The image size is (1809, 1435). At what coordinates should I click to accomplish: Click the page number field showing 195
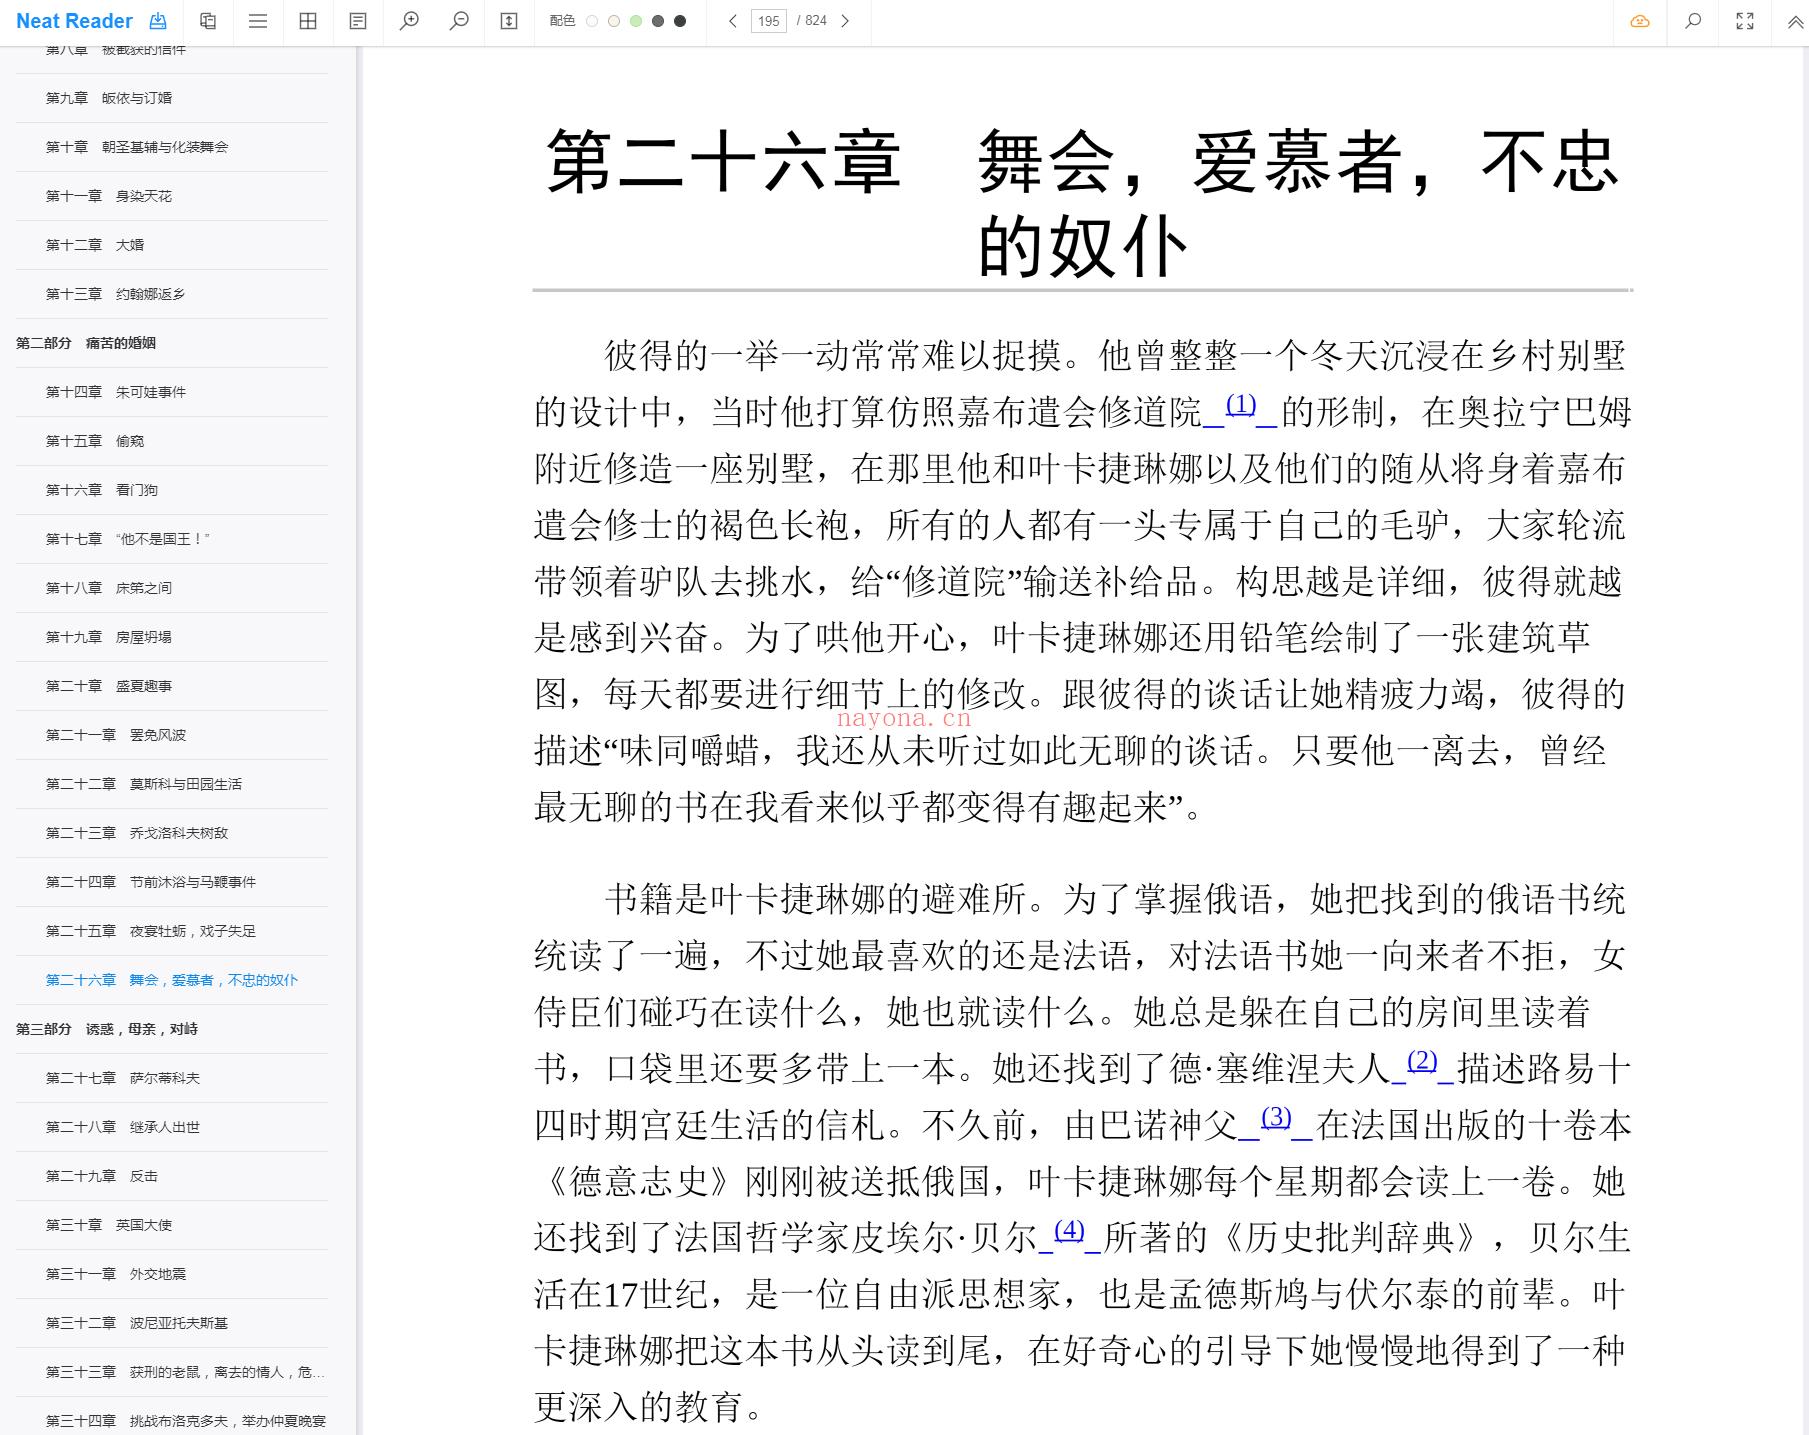click(769, 21)
